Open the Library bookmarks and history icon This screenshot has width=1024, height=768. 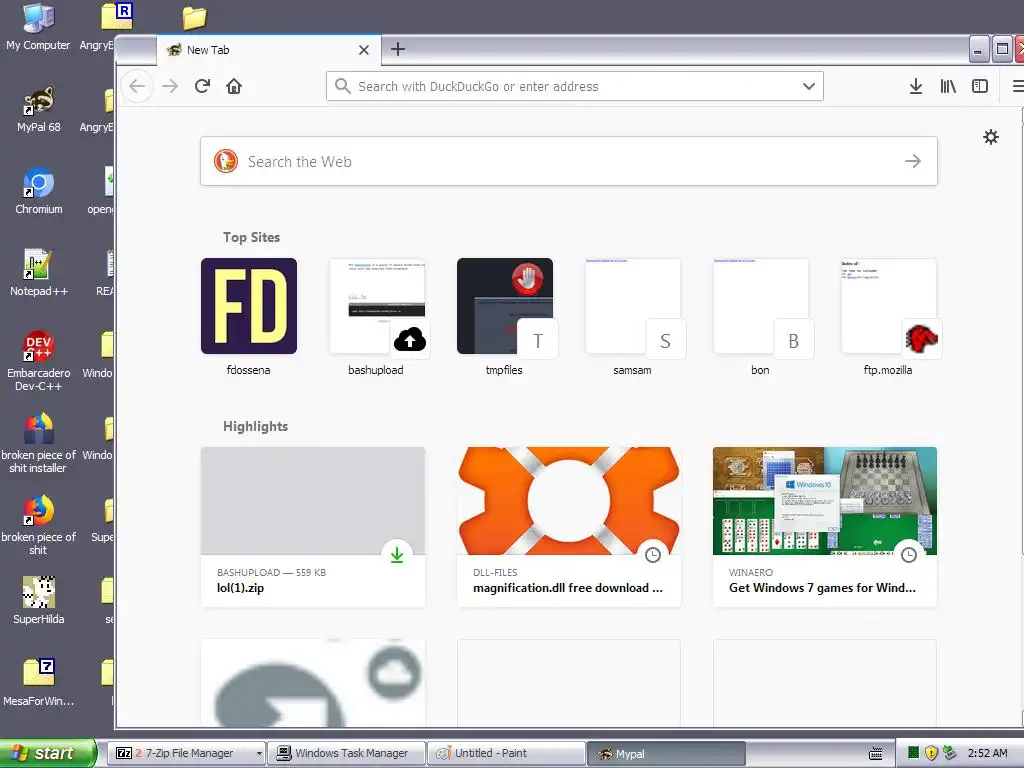[x=948, y=86]
